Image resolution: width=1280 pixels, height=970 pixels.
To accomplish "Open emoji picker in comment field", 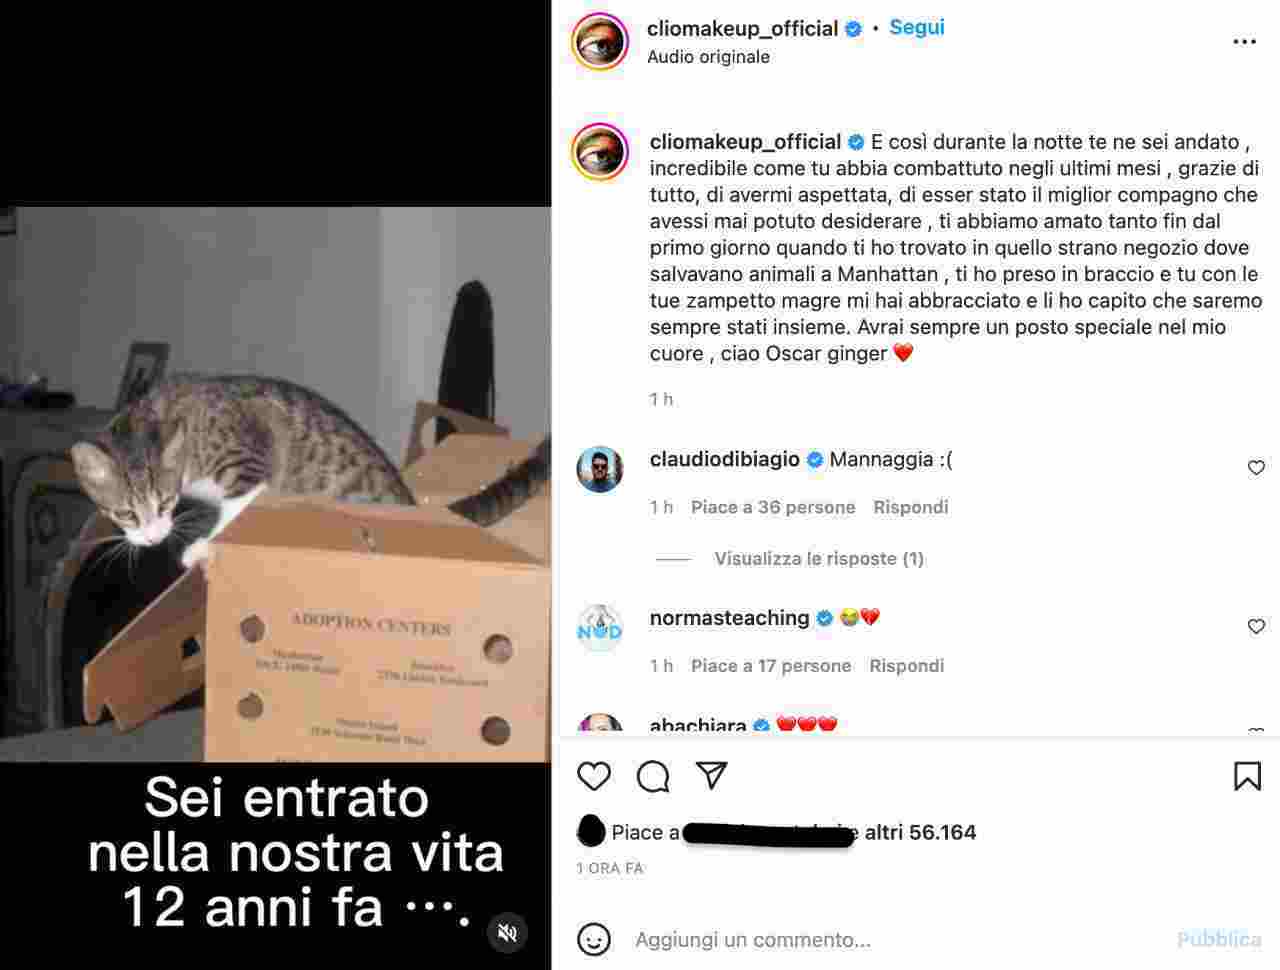I will click(594, 939).
